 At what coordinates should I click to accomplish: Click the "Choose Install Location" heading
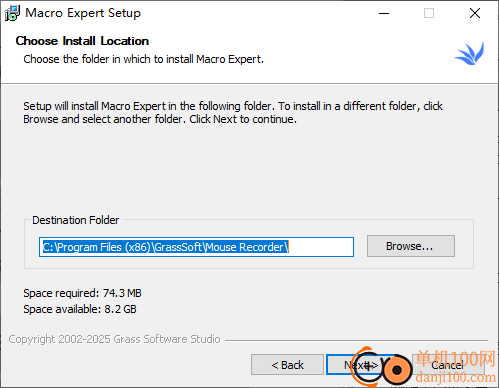pyautogui.click(x=82, y=41)
